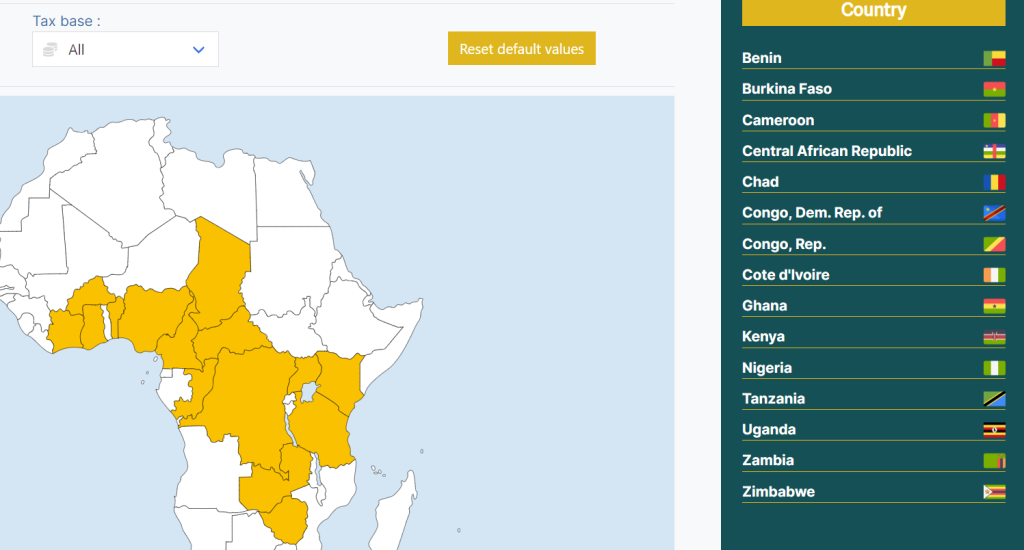The height and width of the screenshot is (550, 1024).
Task: Click the coins icon in Tax base field
Action: pos(50,49)
